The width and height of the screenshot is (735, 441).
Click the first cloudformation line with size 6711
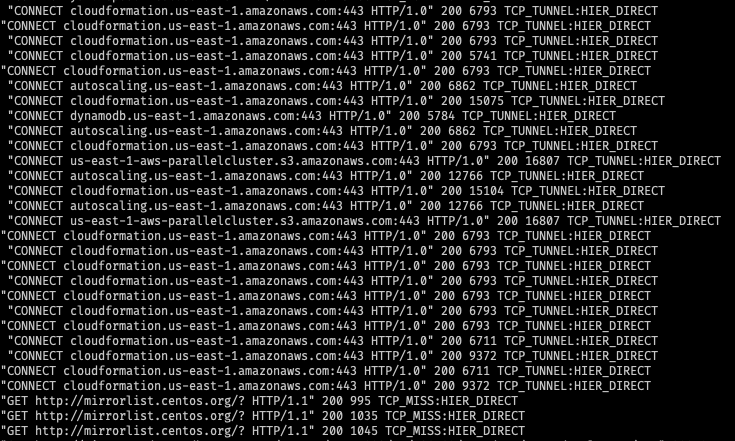[x=332, y=341]
